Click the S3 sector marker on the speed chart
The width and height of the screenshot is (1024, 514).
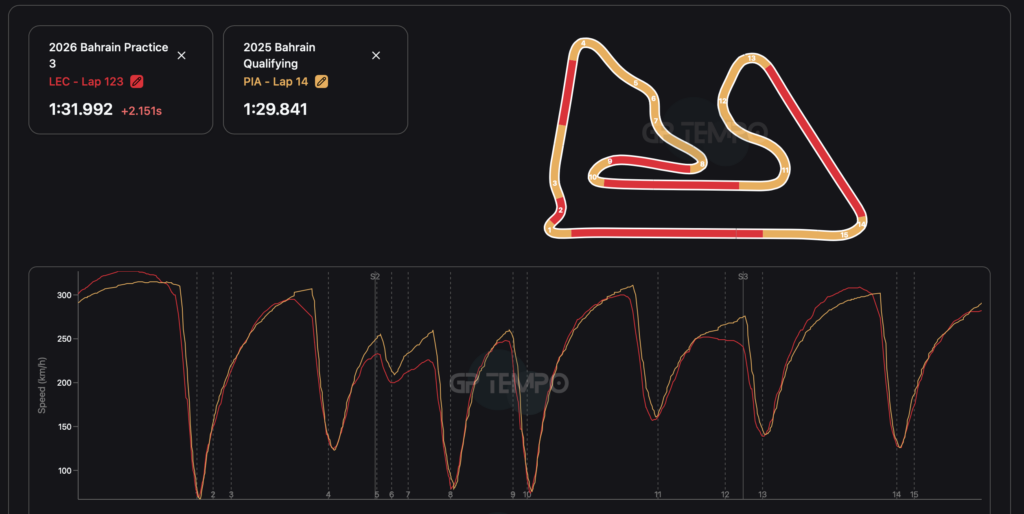click(x=742, y=276)
